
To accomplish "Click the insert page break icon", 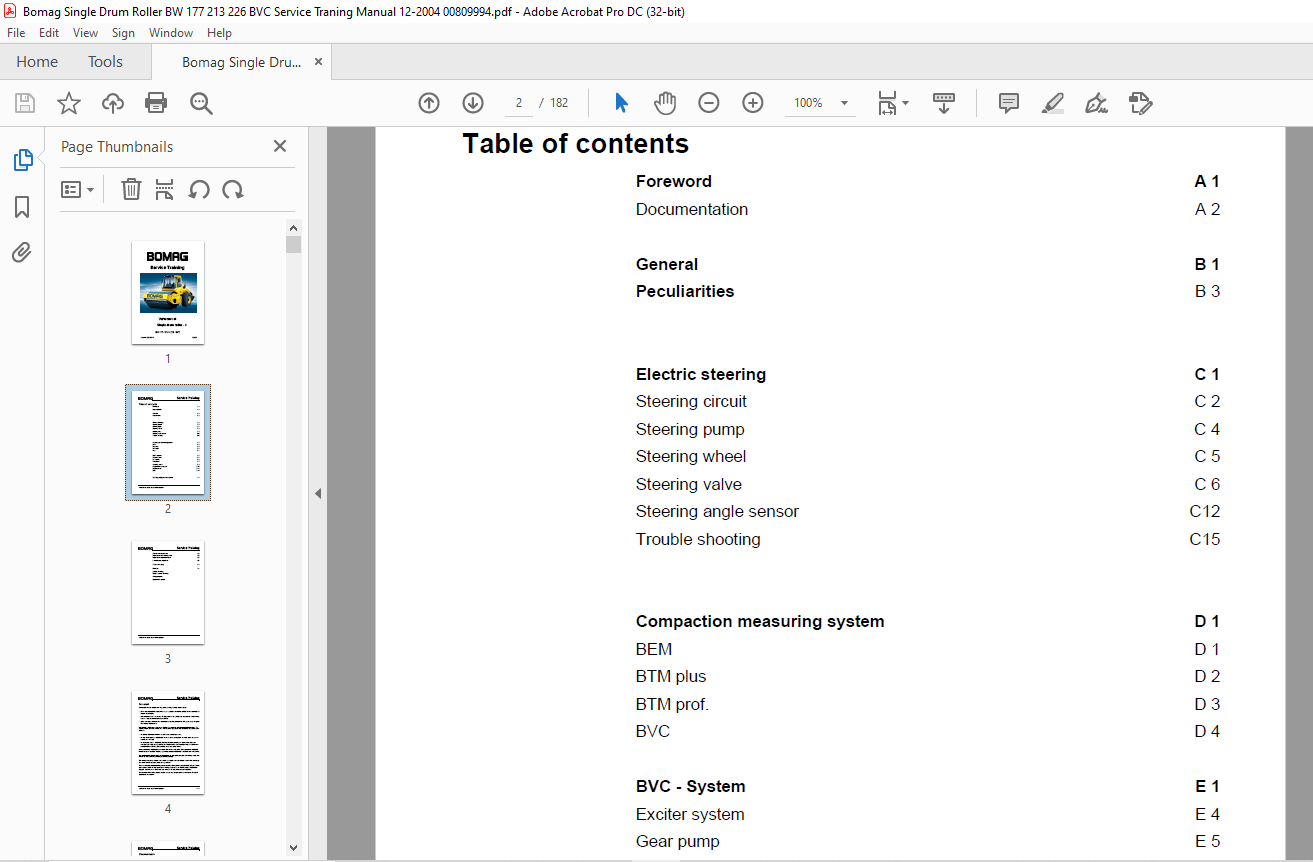I will (x=165, y=189).
